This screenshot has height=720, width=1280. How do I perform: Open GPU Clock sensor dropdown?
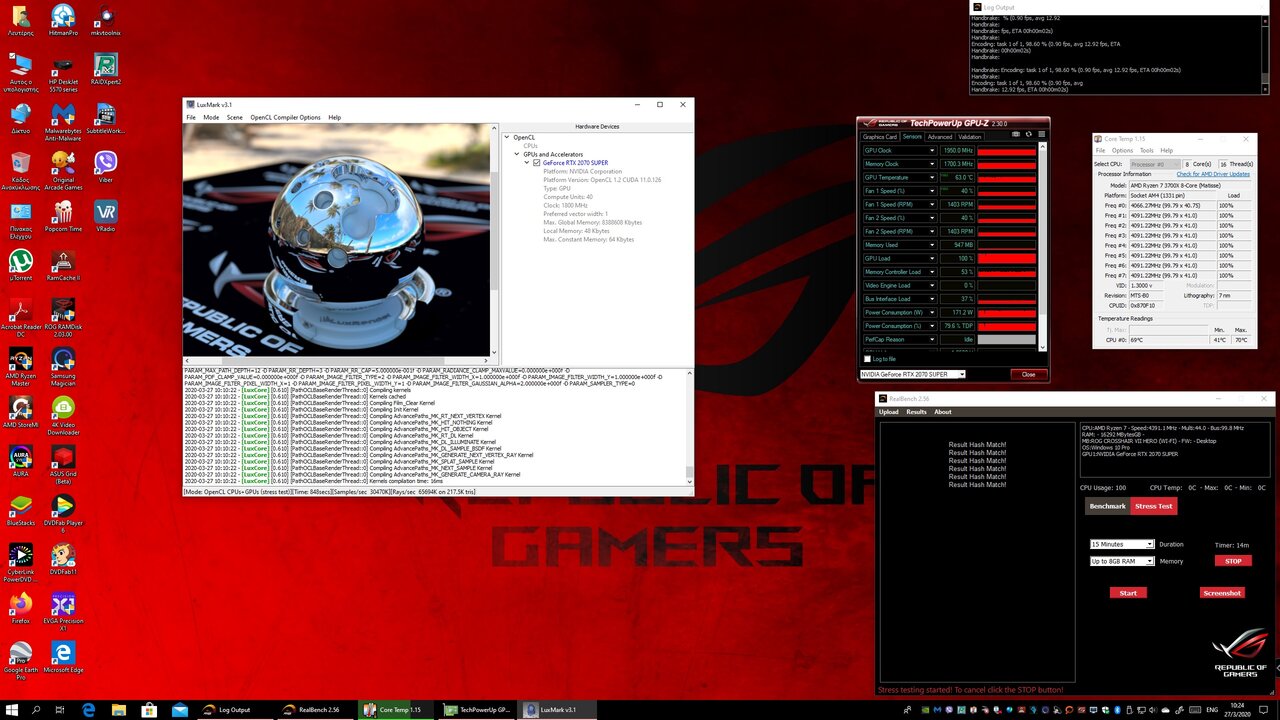(x=932, y=150)
